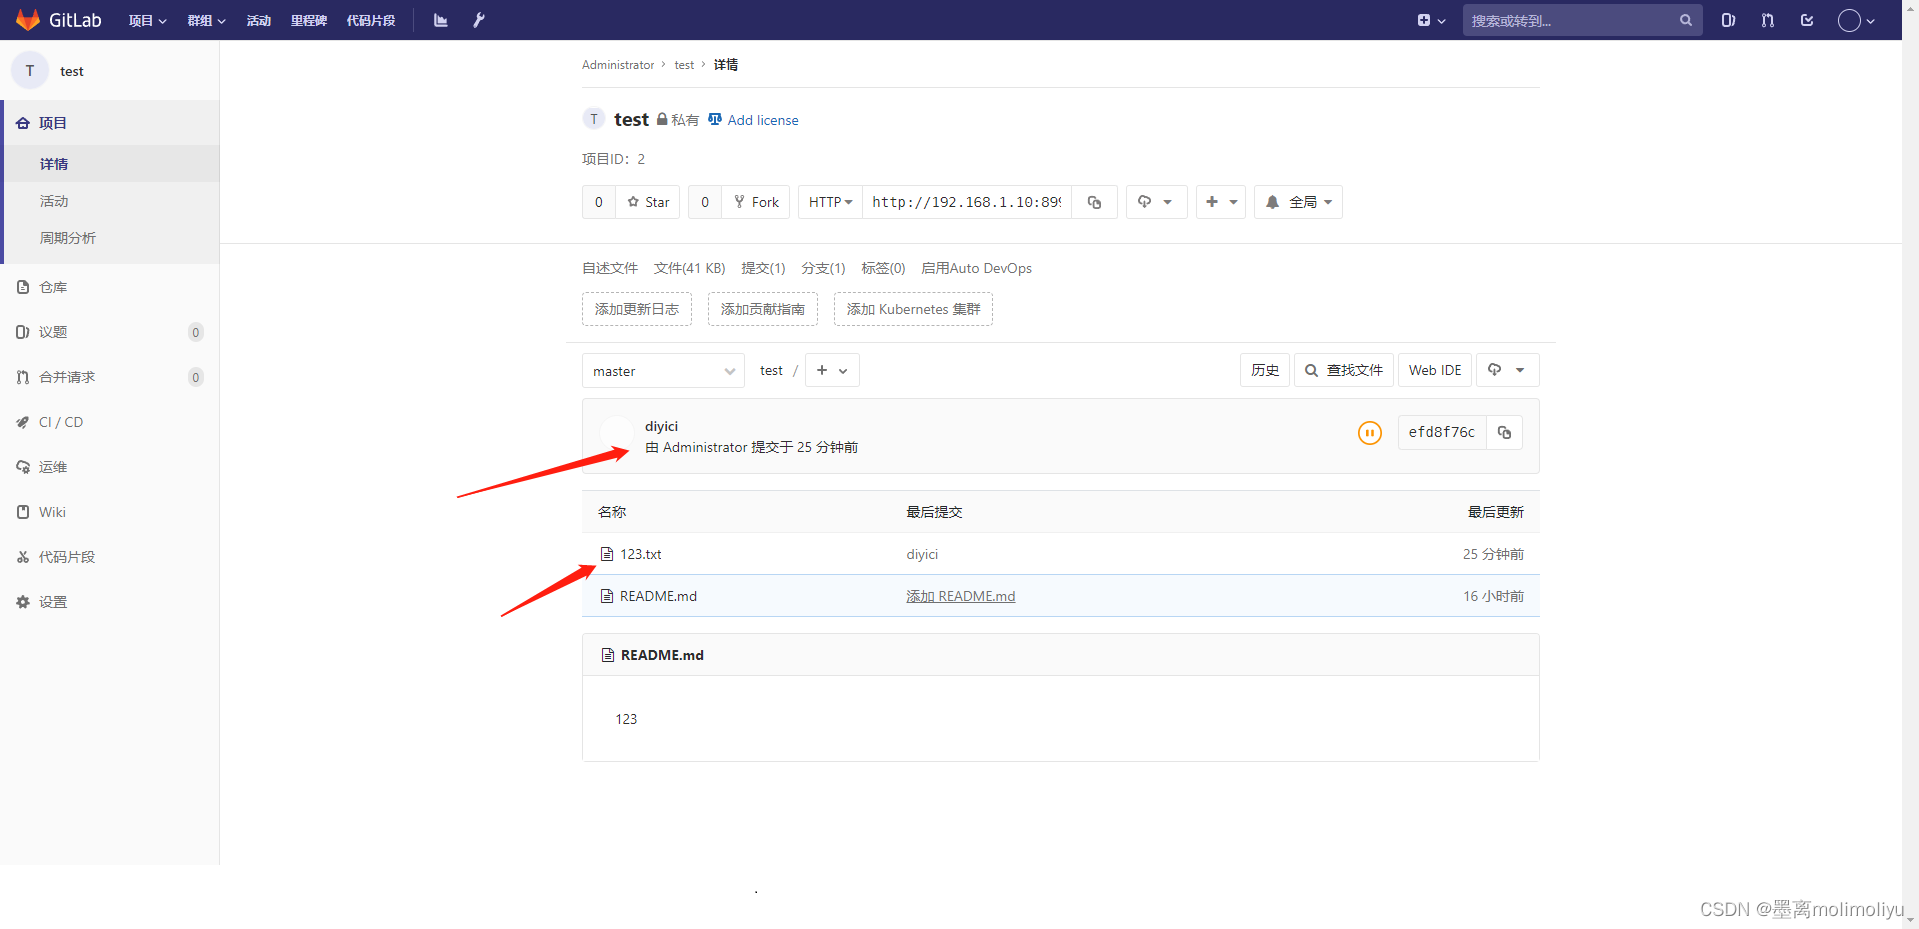The height and width of the screenshot is (929, 1919).
Task: Fork the project
Action: [755, 202]
